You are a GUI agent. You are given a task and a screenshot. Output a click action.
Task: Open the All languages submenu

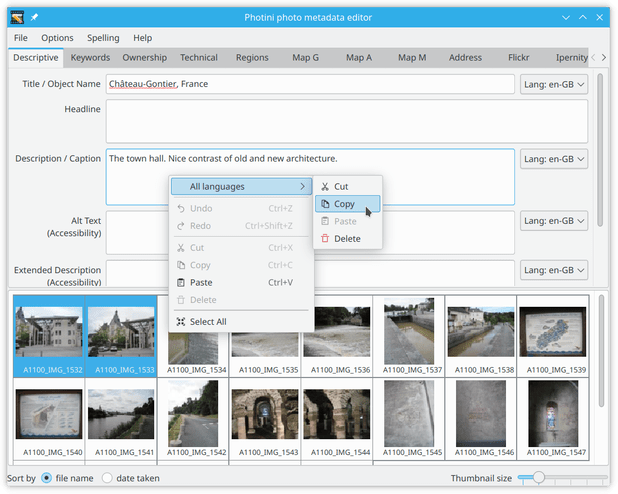point(241,186)
